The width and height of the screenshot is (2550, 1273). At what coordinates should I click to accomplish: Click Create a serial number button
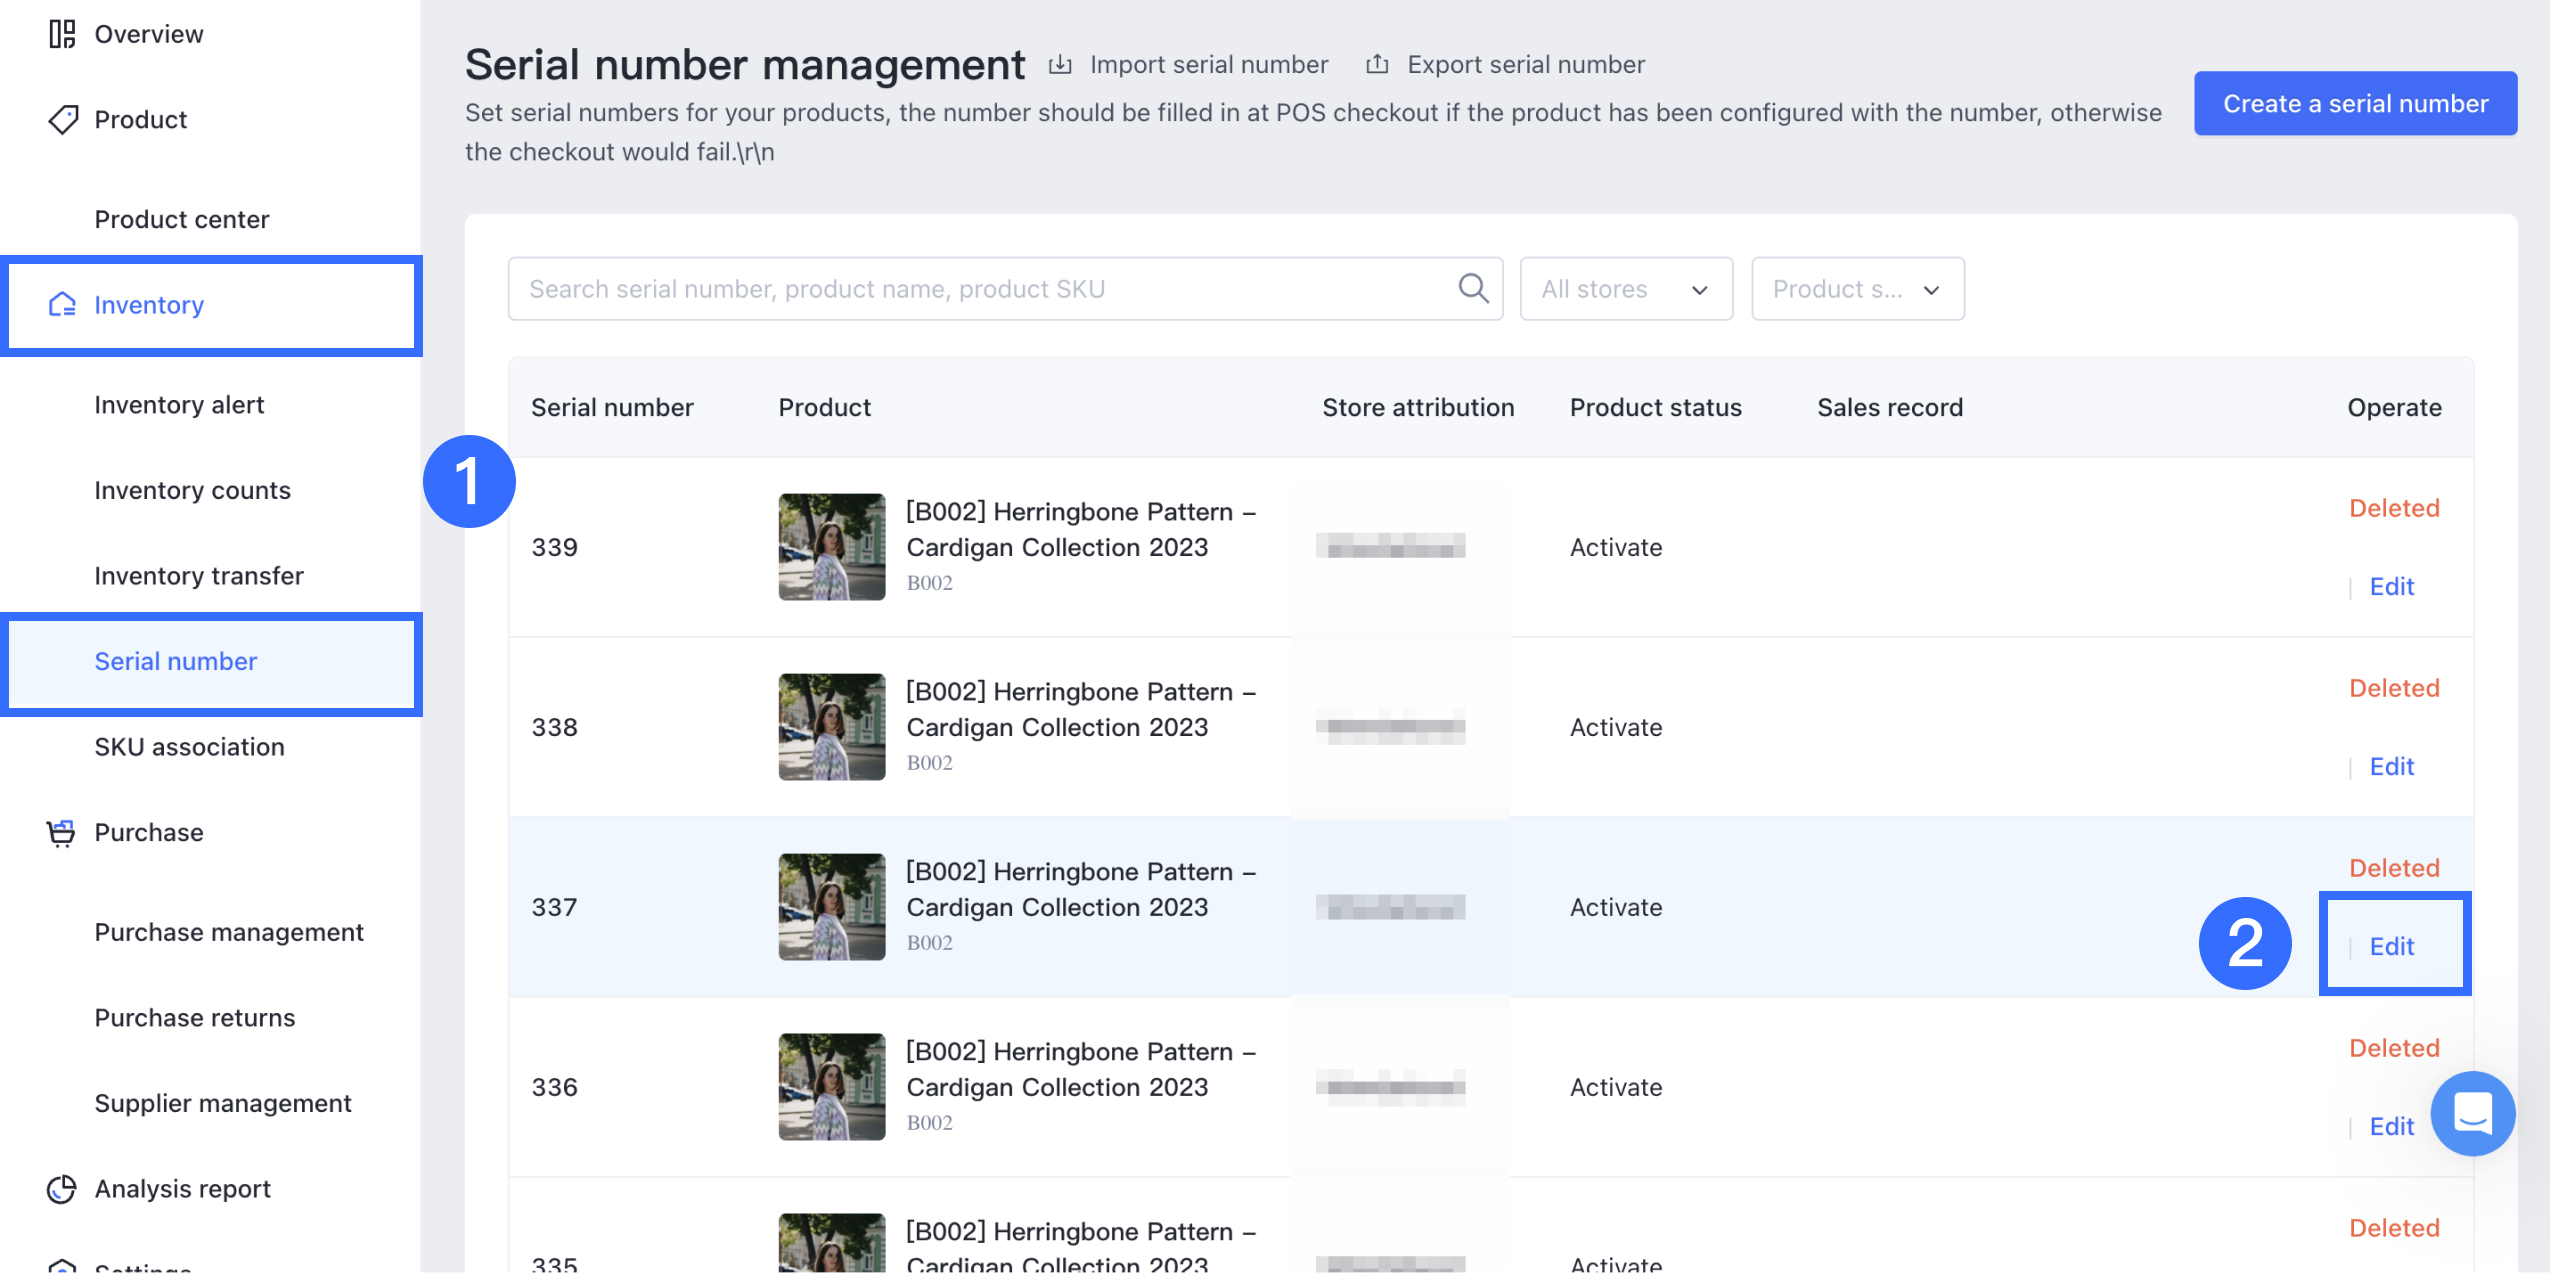[x=2355, y=103]
